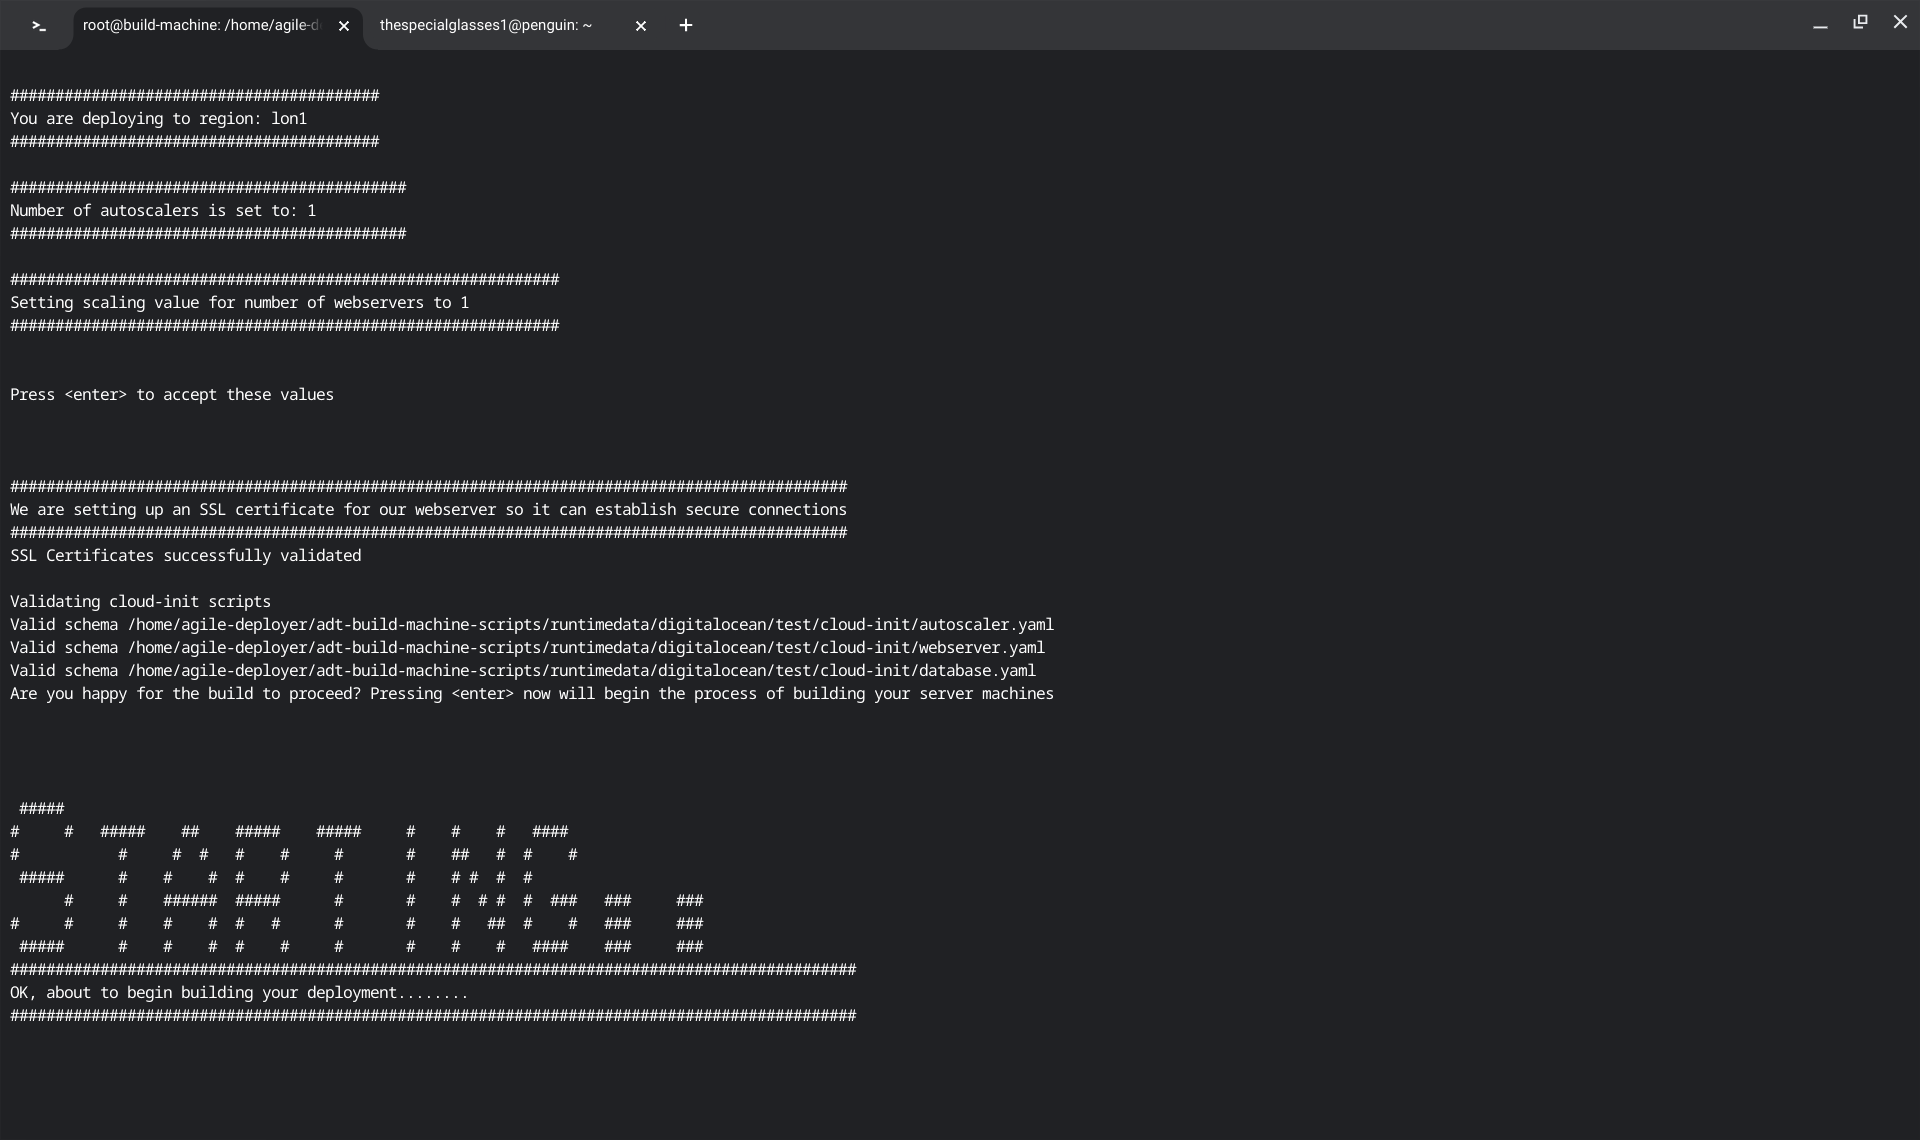This screenshot has width=1920, height=1140.
Task: Click the database.yaml schema path line
Action: click(x=523, y=671)
